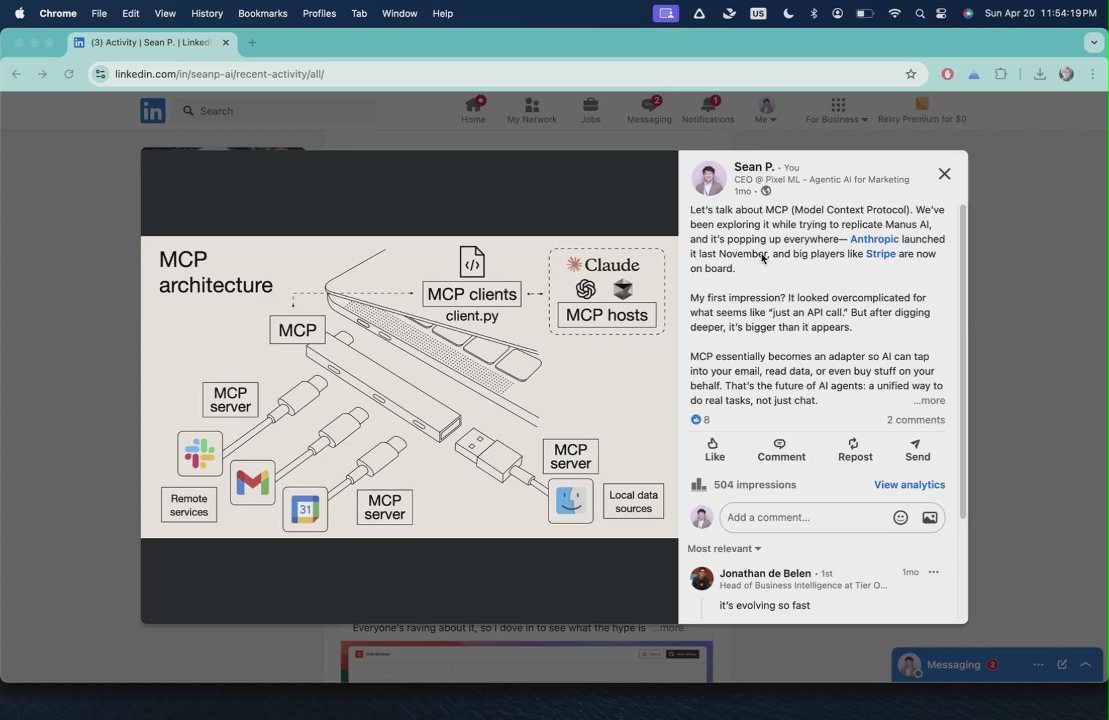Go back in Chrome

[16, 74]
